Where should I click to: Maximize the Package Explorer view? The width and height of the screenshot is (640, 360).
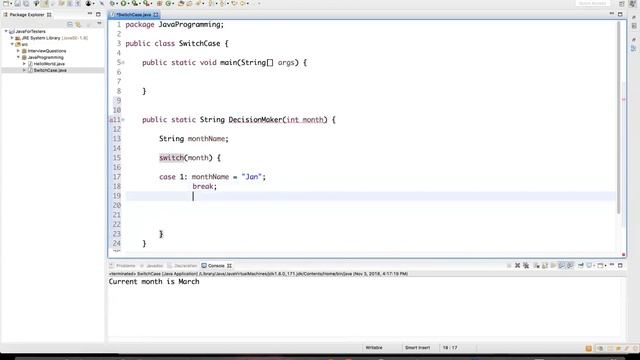click(98, 14)
